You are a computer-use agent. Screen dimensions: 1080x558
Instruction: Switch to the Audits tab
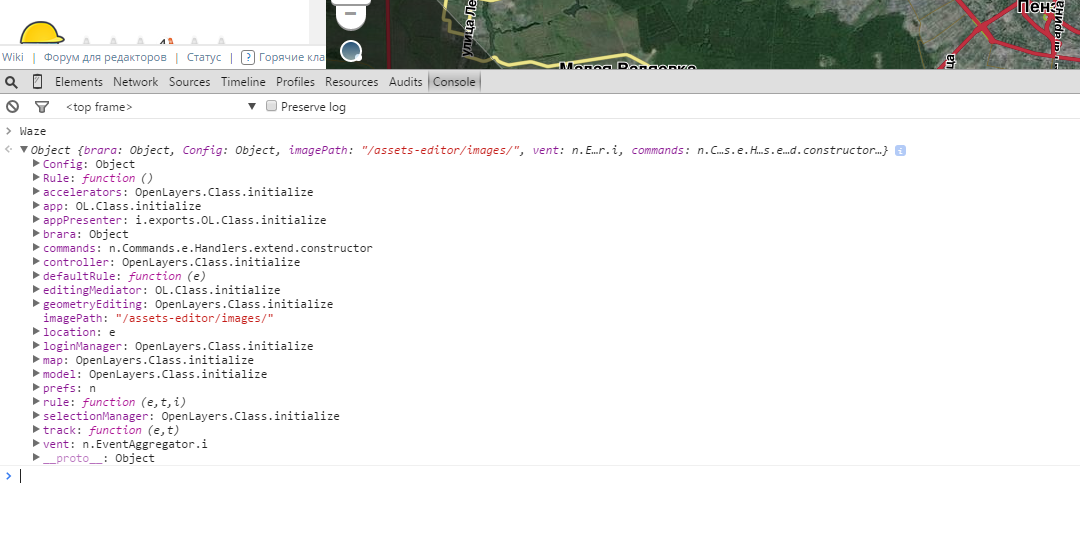coord(406,82)
